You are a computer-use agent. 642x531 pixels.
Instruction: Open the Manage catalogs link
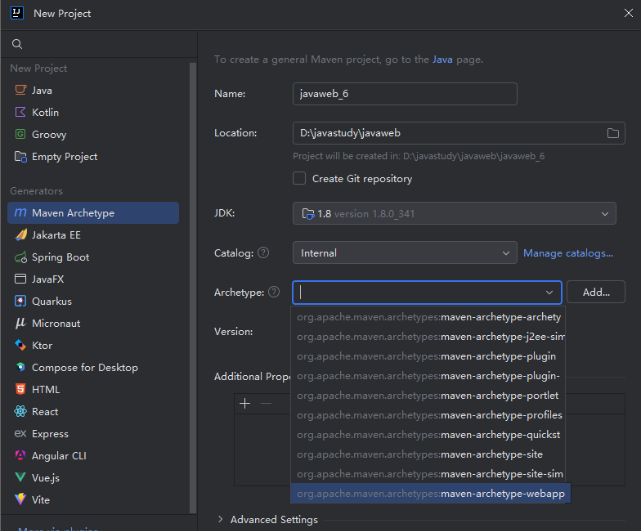567,253
